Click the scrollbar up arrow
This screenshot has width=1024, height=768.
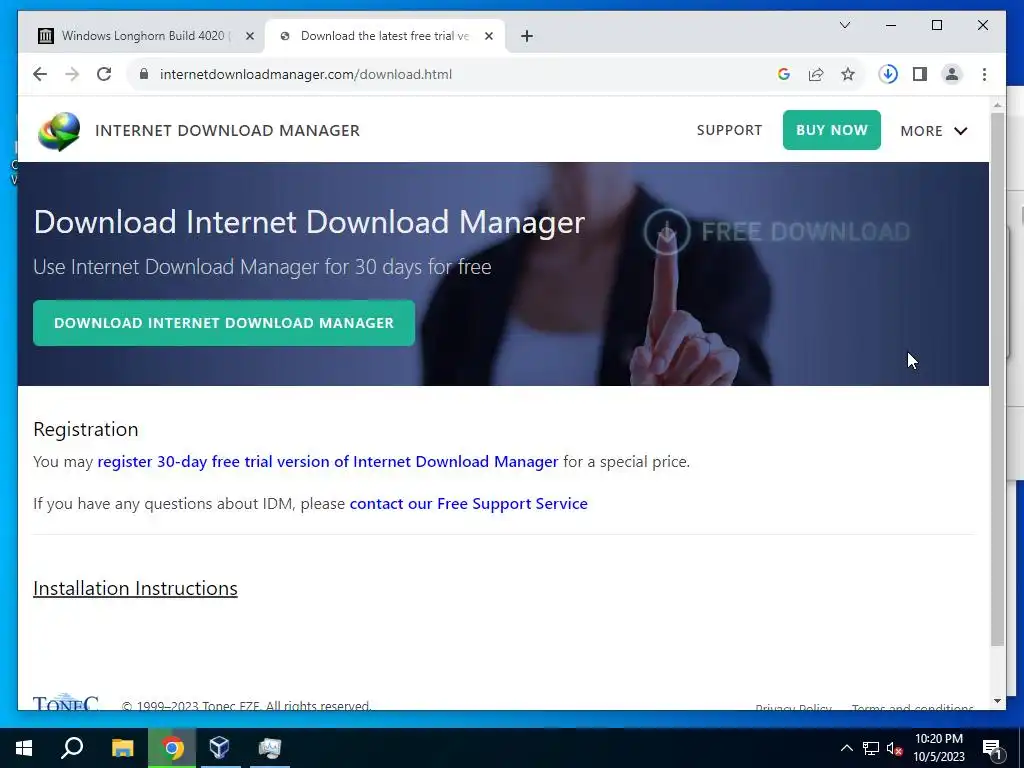click(997, 104)
